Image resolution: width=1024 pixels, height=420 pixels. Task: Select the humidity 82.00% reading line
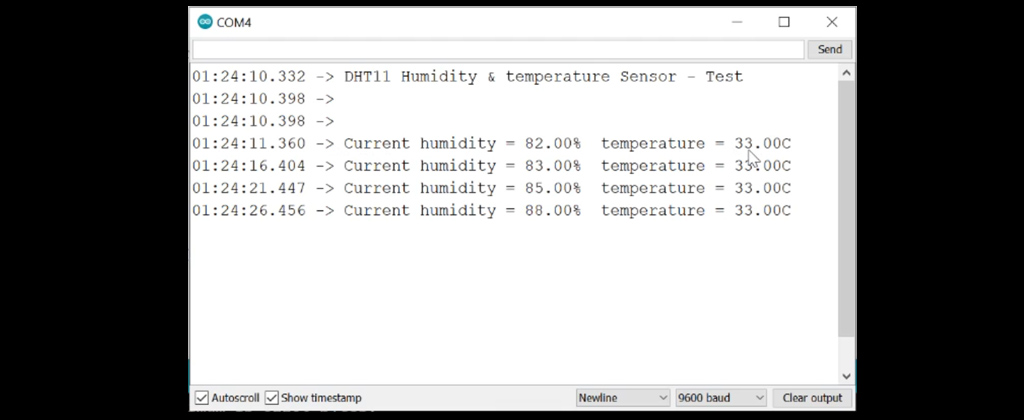pyautogui.click(x=491, y=144)
